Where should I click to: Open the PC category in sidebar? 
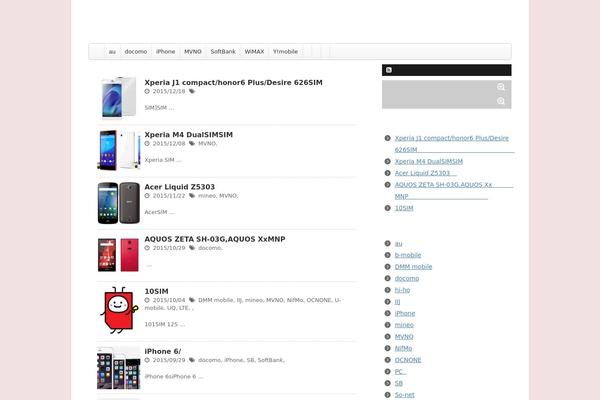[399, 372]
